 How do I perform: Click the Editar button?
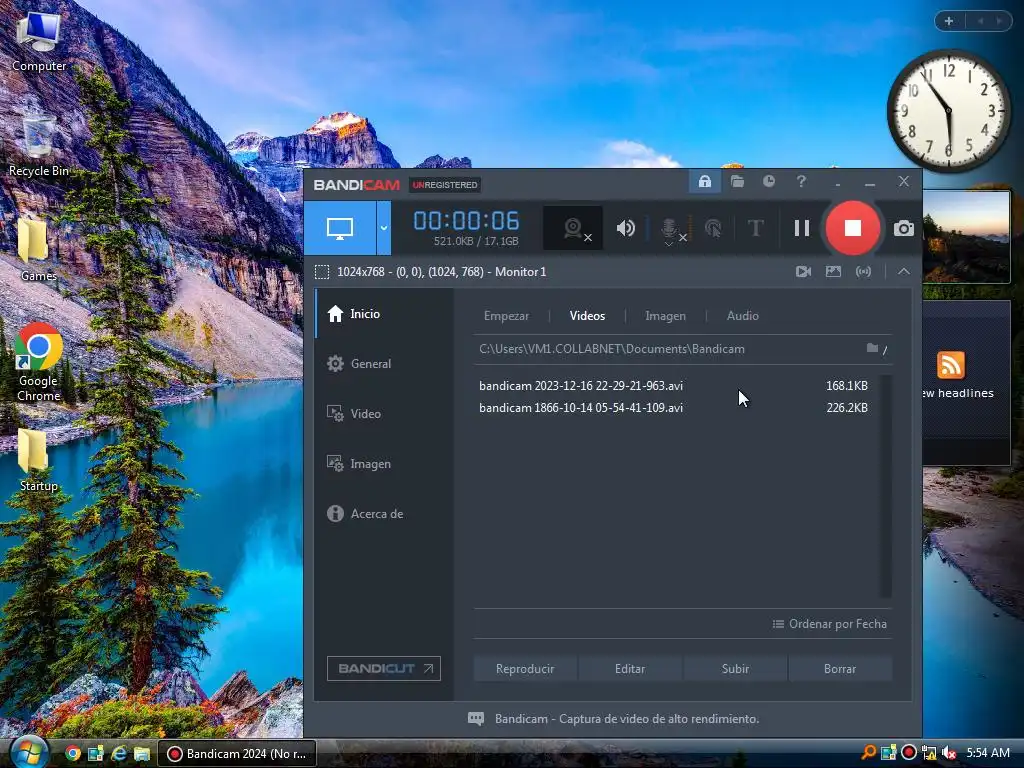630,669
